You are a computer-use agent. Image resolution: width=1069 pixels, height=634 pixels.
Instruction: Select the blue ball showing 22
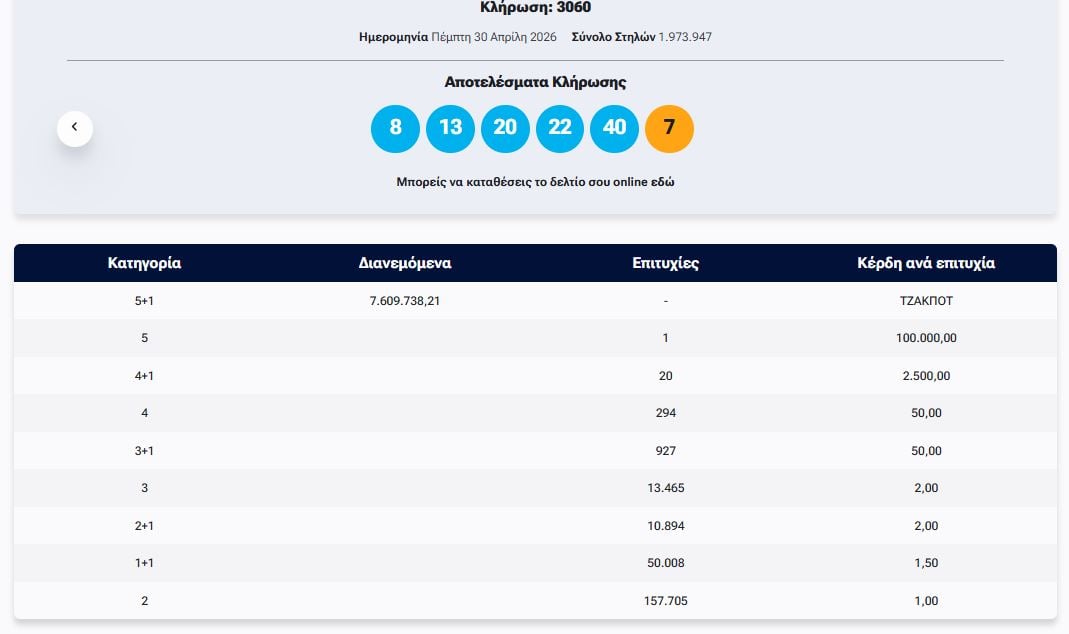coord(560,128)
